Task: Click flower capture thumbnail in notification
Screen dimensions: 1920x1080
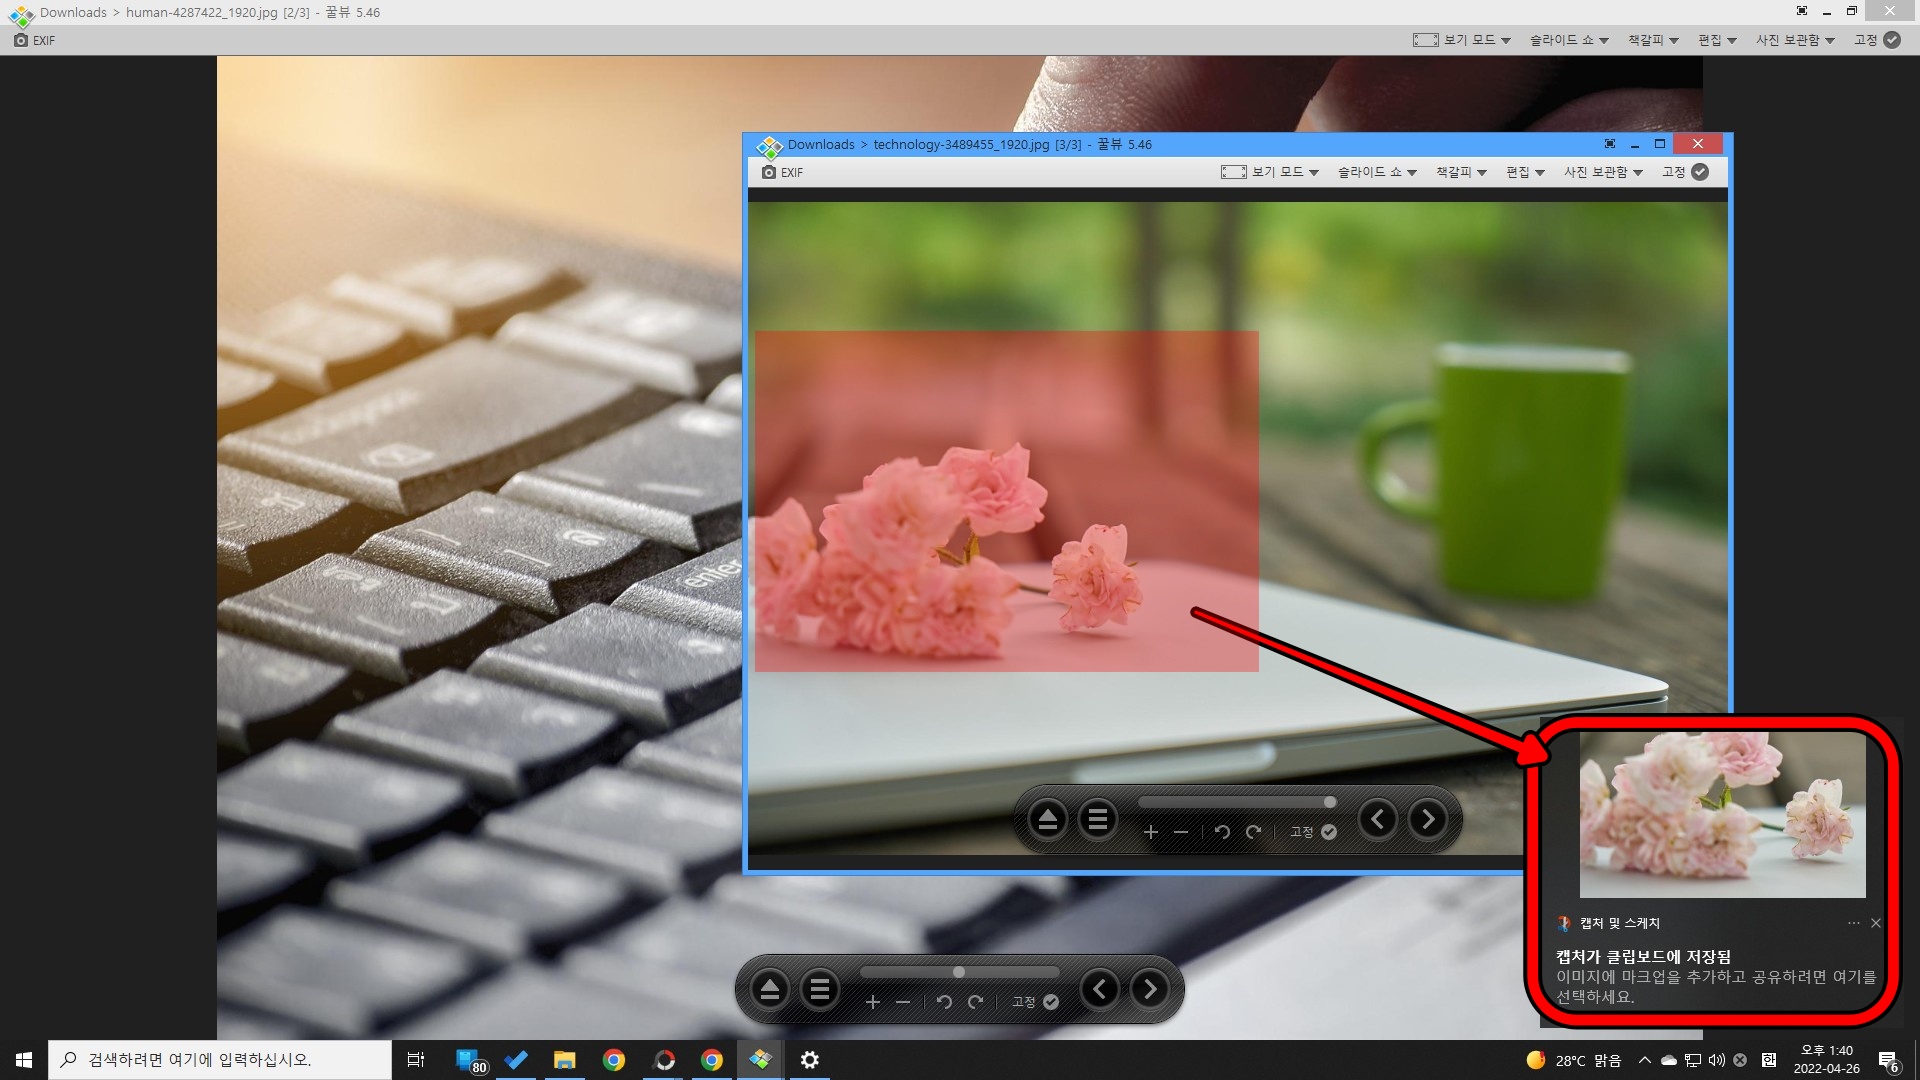Action: [x=1722, y=814]
